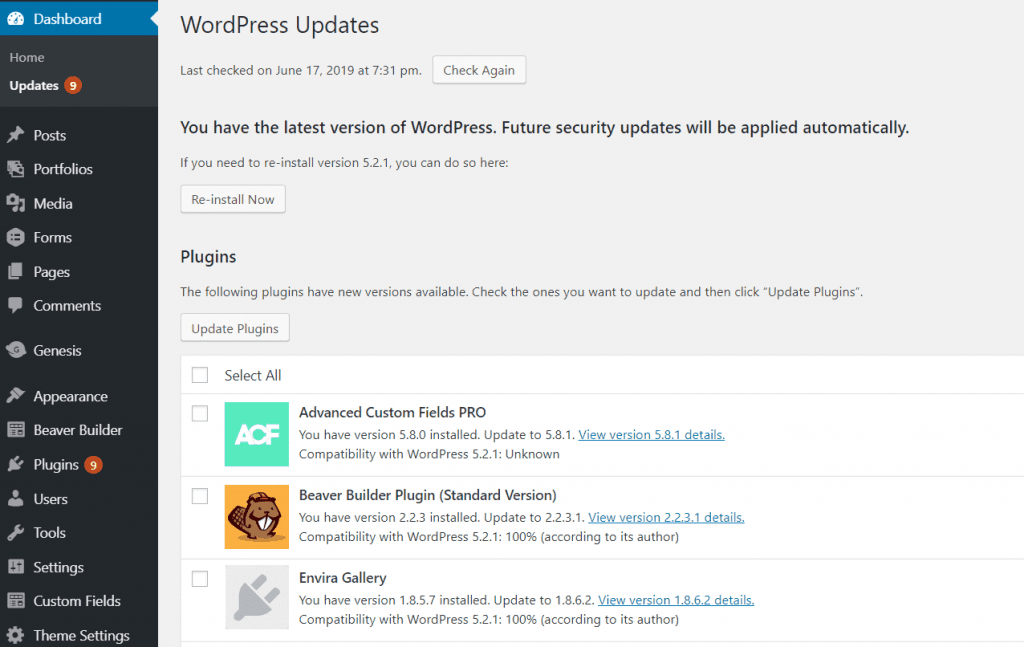Click the Check Again button
This screenshot has width=1024, height=647.
[479, 70]
